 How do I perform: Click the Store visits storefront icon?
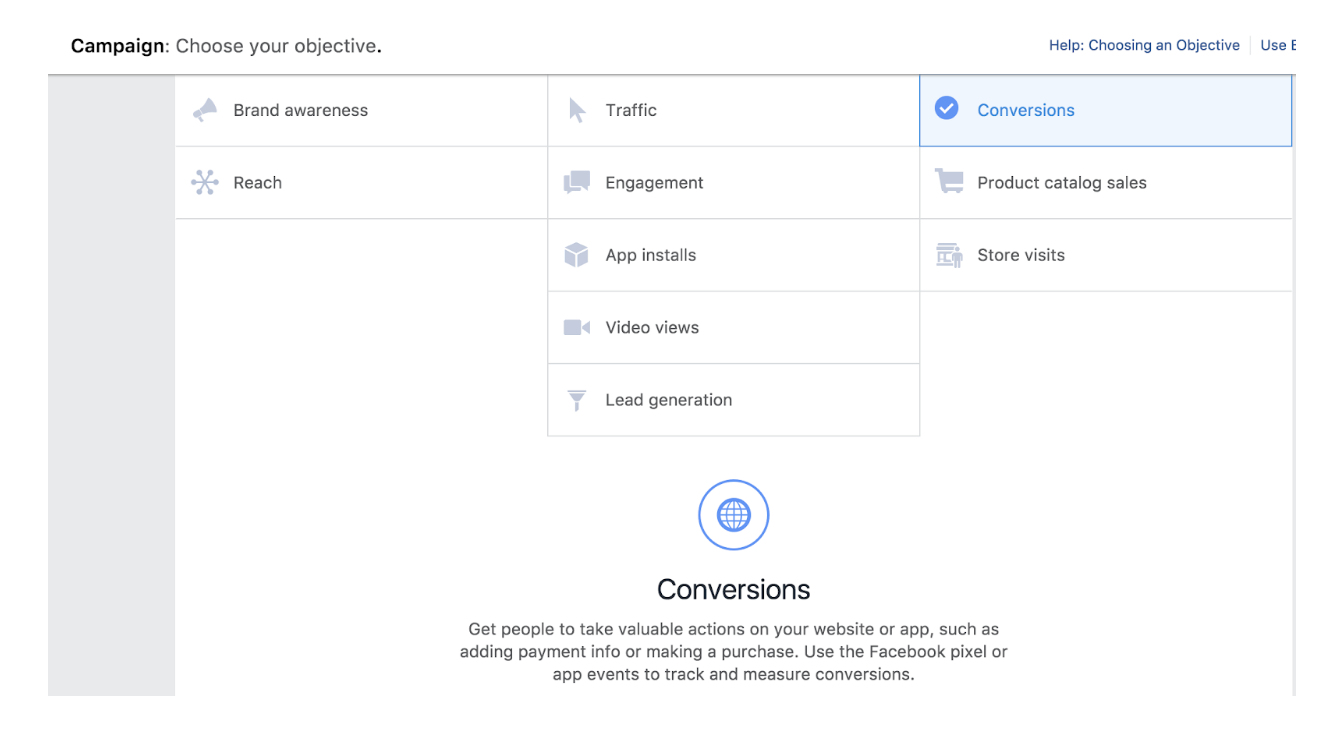click(949, 255)
